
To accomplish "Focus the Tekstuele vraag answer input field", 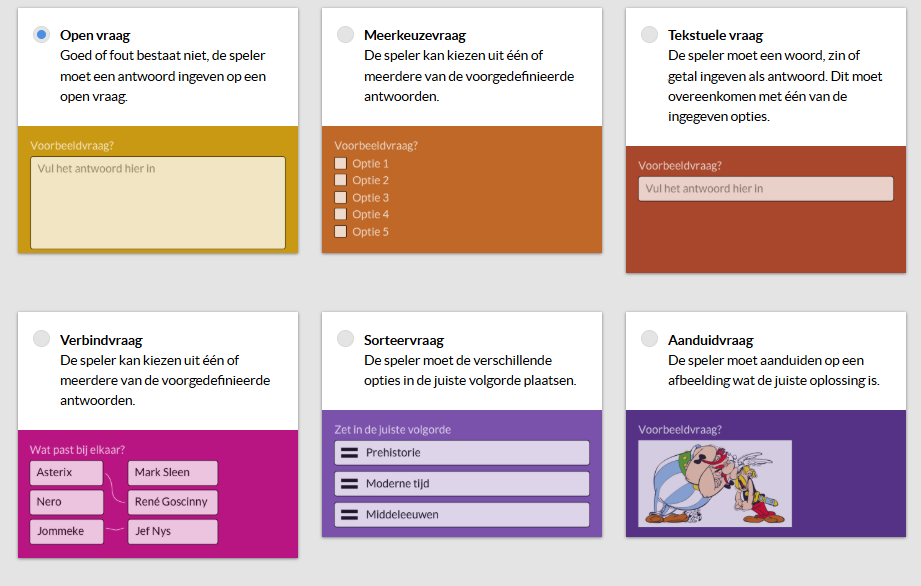I will [765, 188].
